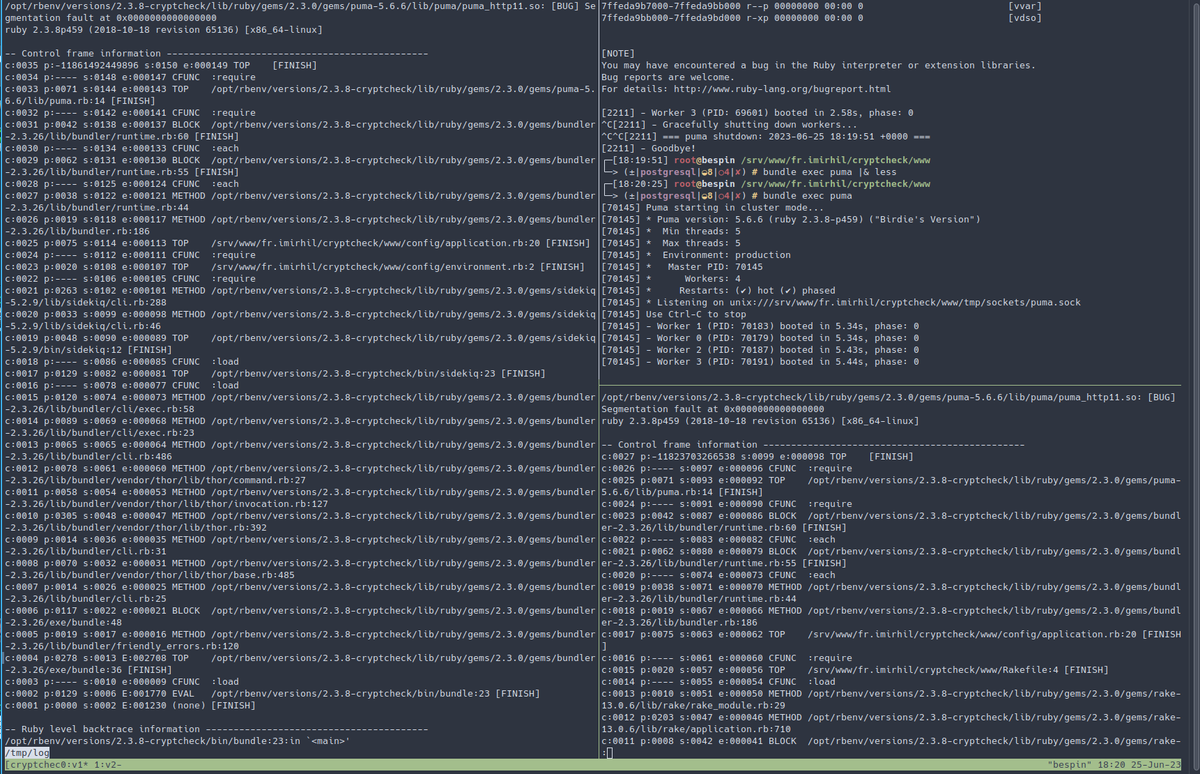This screenshot has height=774, width=1200.
Task: Click the less prompt cursor in lower-right pane
Action: tap(607, 752)
